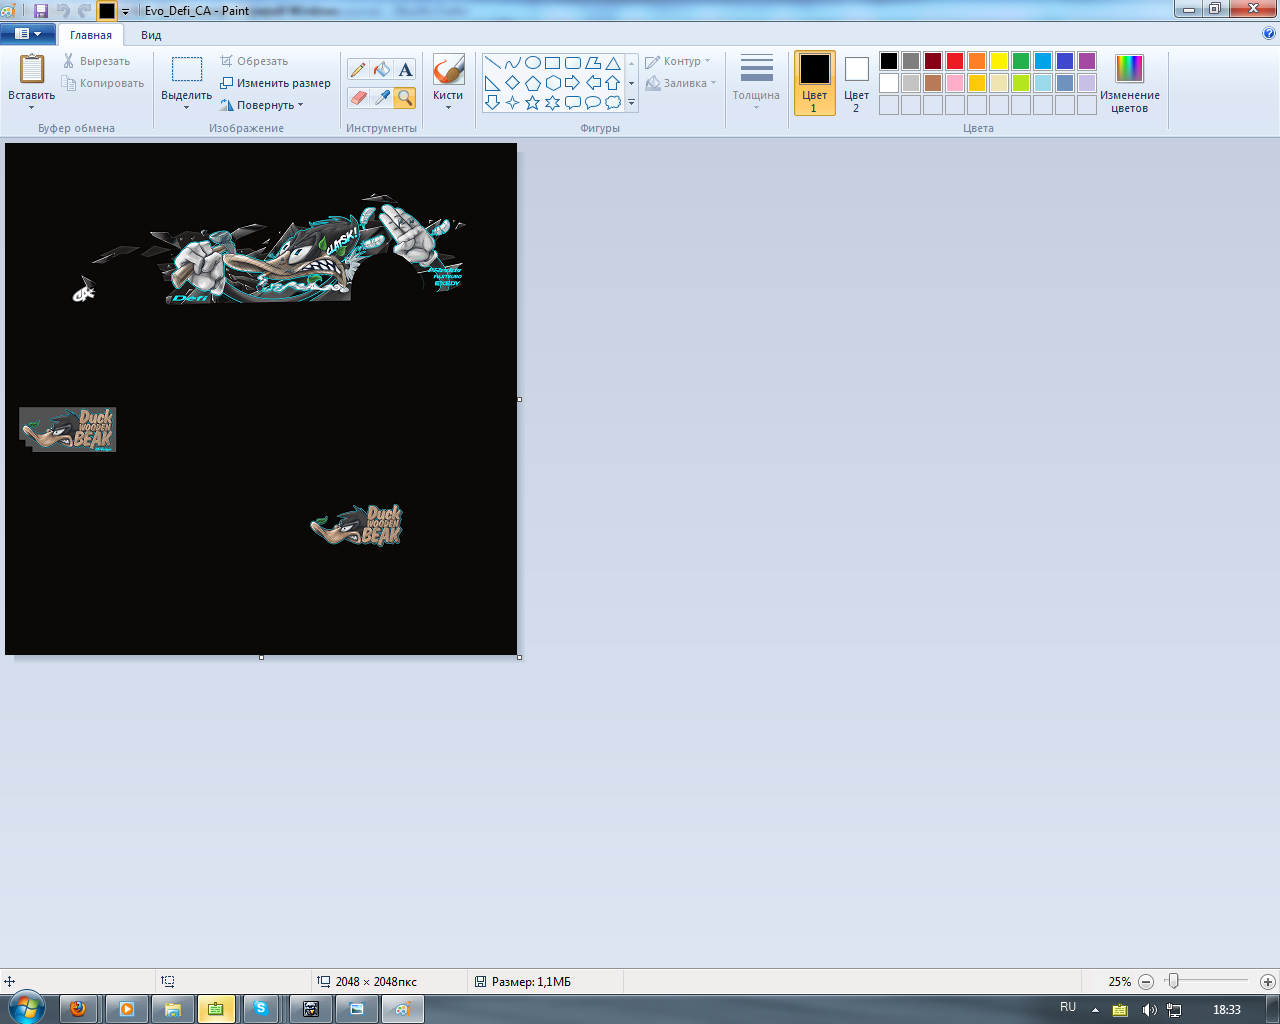Pick the green color swatch
Viewport: 1280px width, 1024px height.
[x=1021, y=61]
